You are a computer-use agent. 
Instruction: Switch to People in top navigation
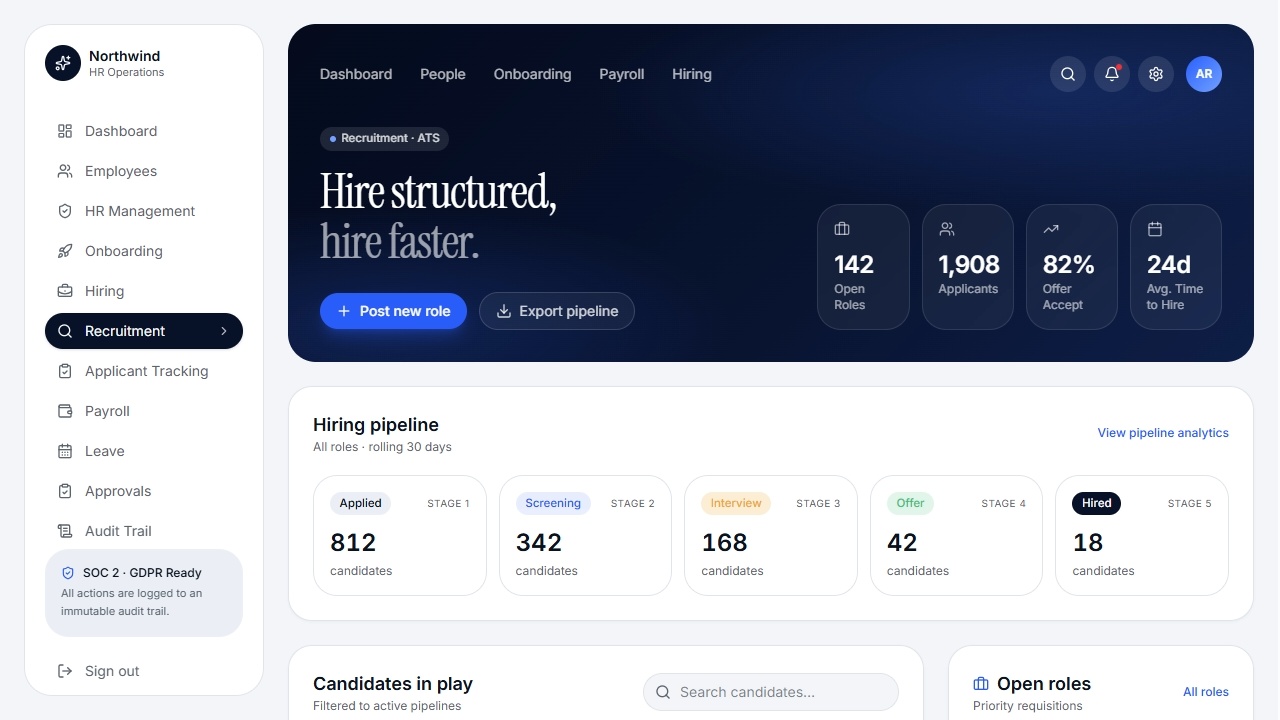pos(443,74)
